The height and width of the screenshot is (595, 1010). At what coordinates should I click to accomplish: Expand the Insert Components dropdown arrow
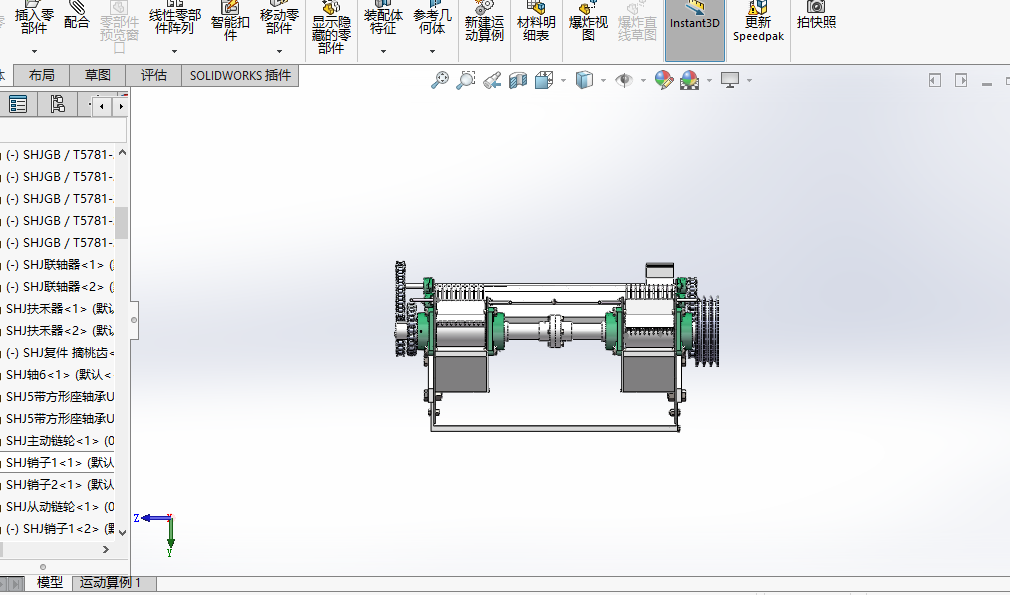[x=34, y=51]
